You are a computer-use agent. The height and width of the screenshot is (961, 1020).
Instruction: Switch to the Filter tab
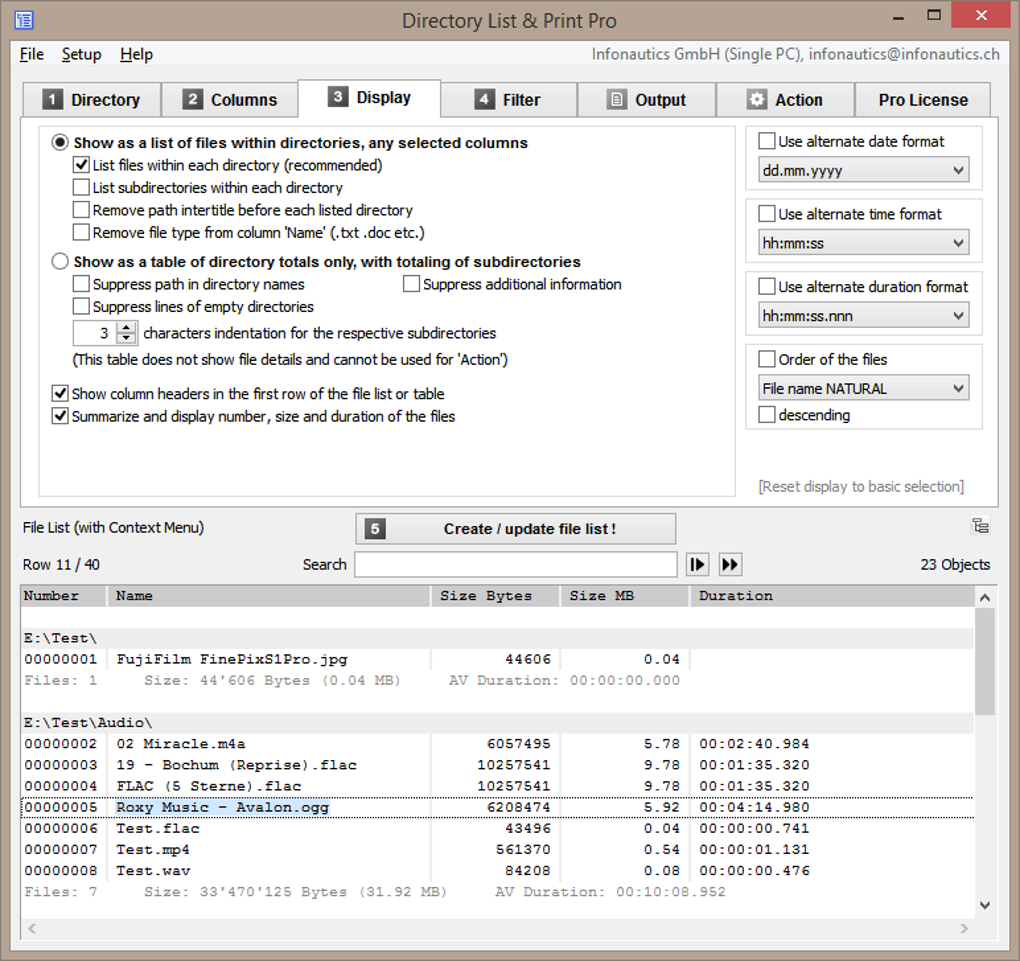[x=508, y=100]
